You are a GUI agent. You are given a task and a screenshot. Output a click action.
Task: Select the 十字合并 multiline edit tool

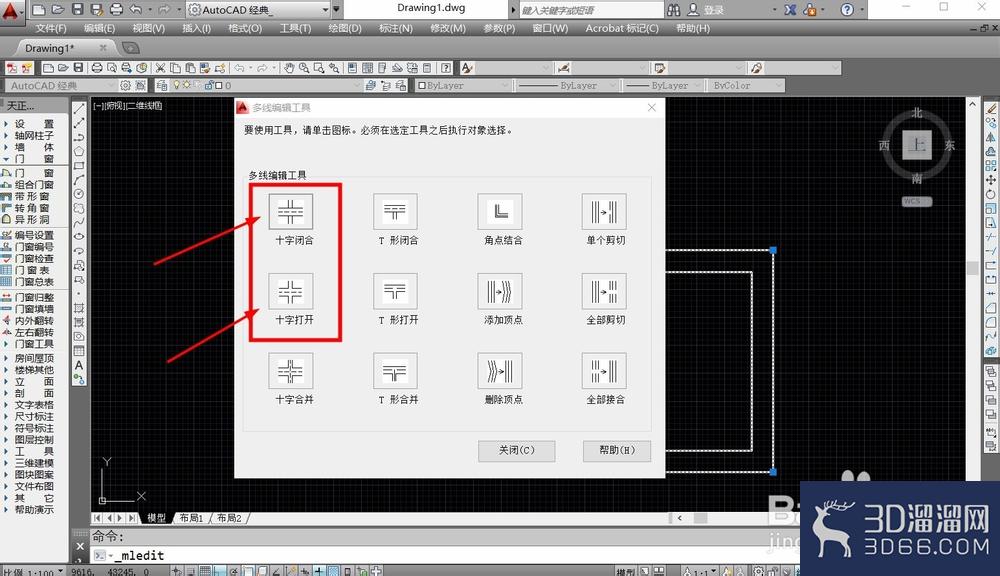click(291, 371)
